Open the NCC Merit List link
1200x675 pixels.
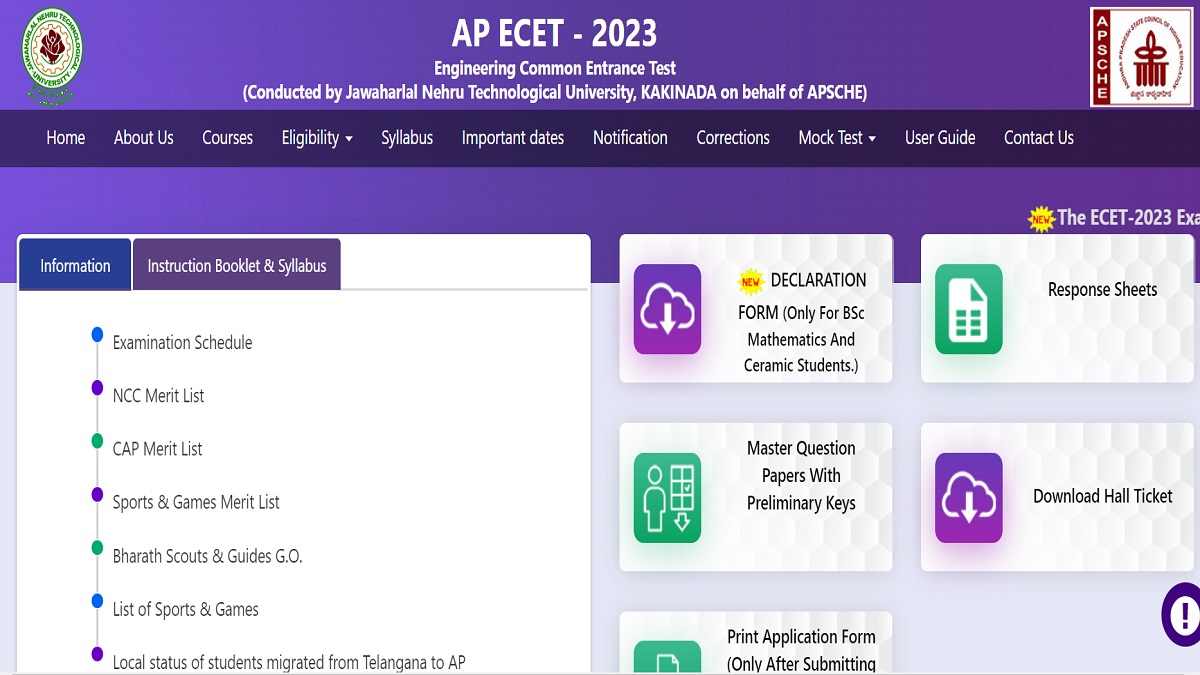click(158, 396)
